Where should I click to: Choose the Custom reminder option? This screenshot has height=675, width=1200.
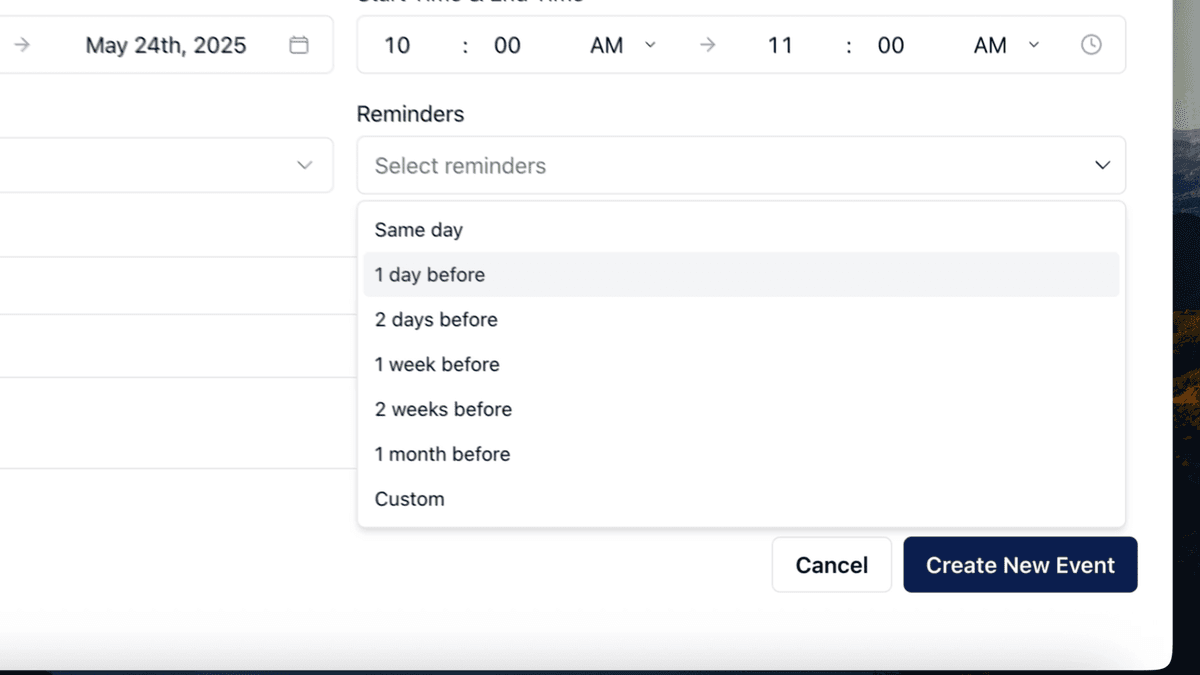tap(741, 499)
